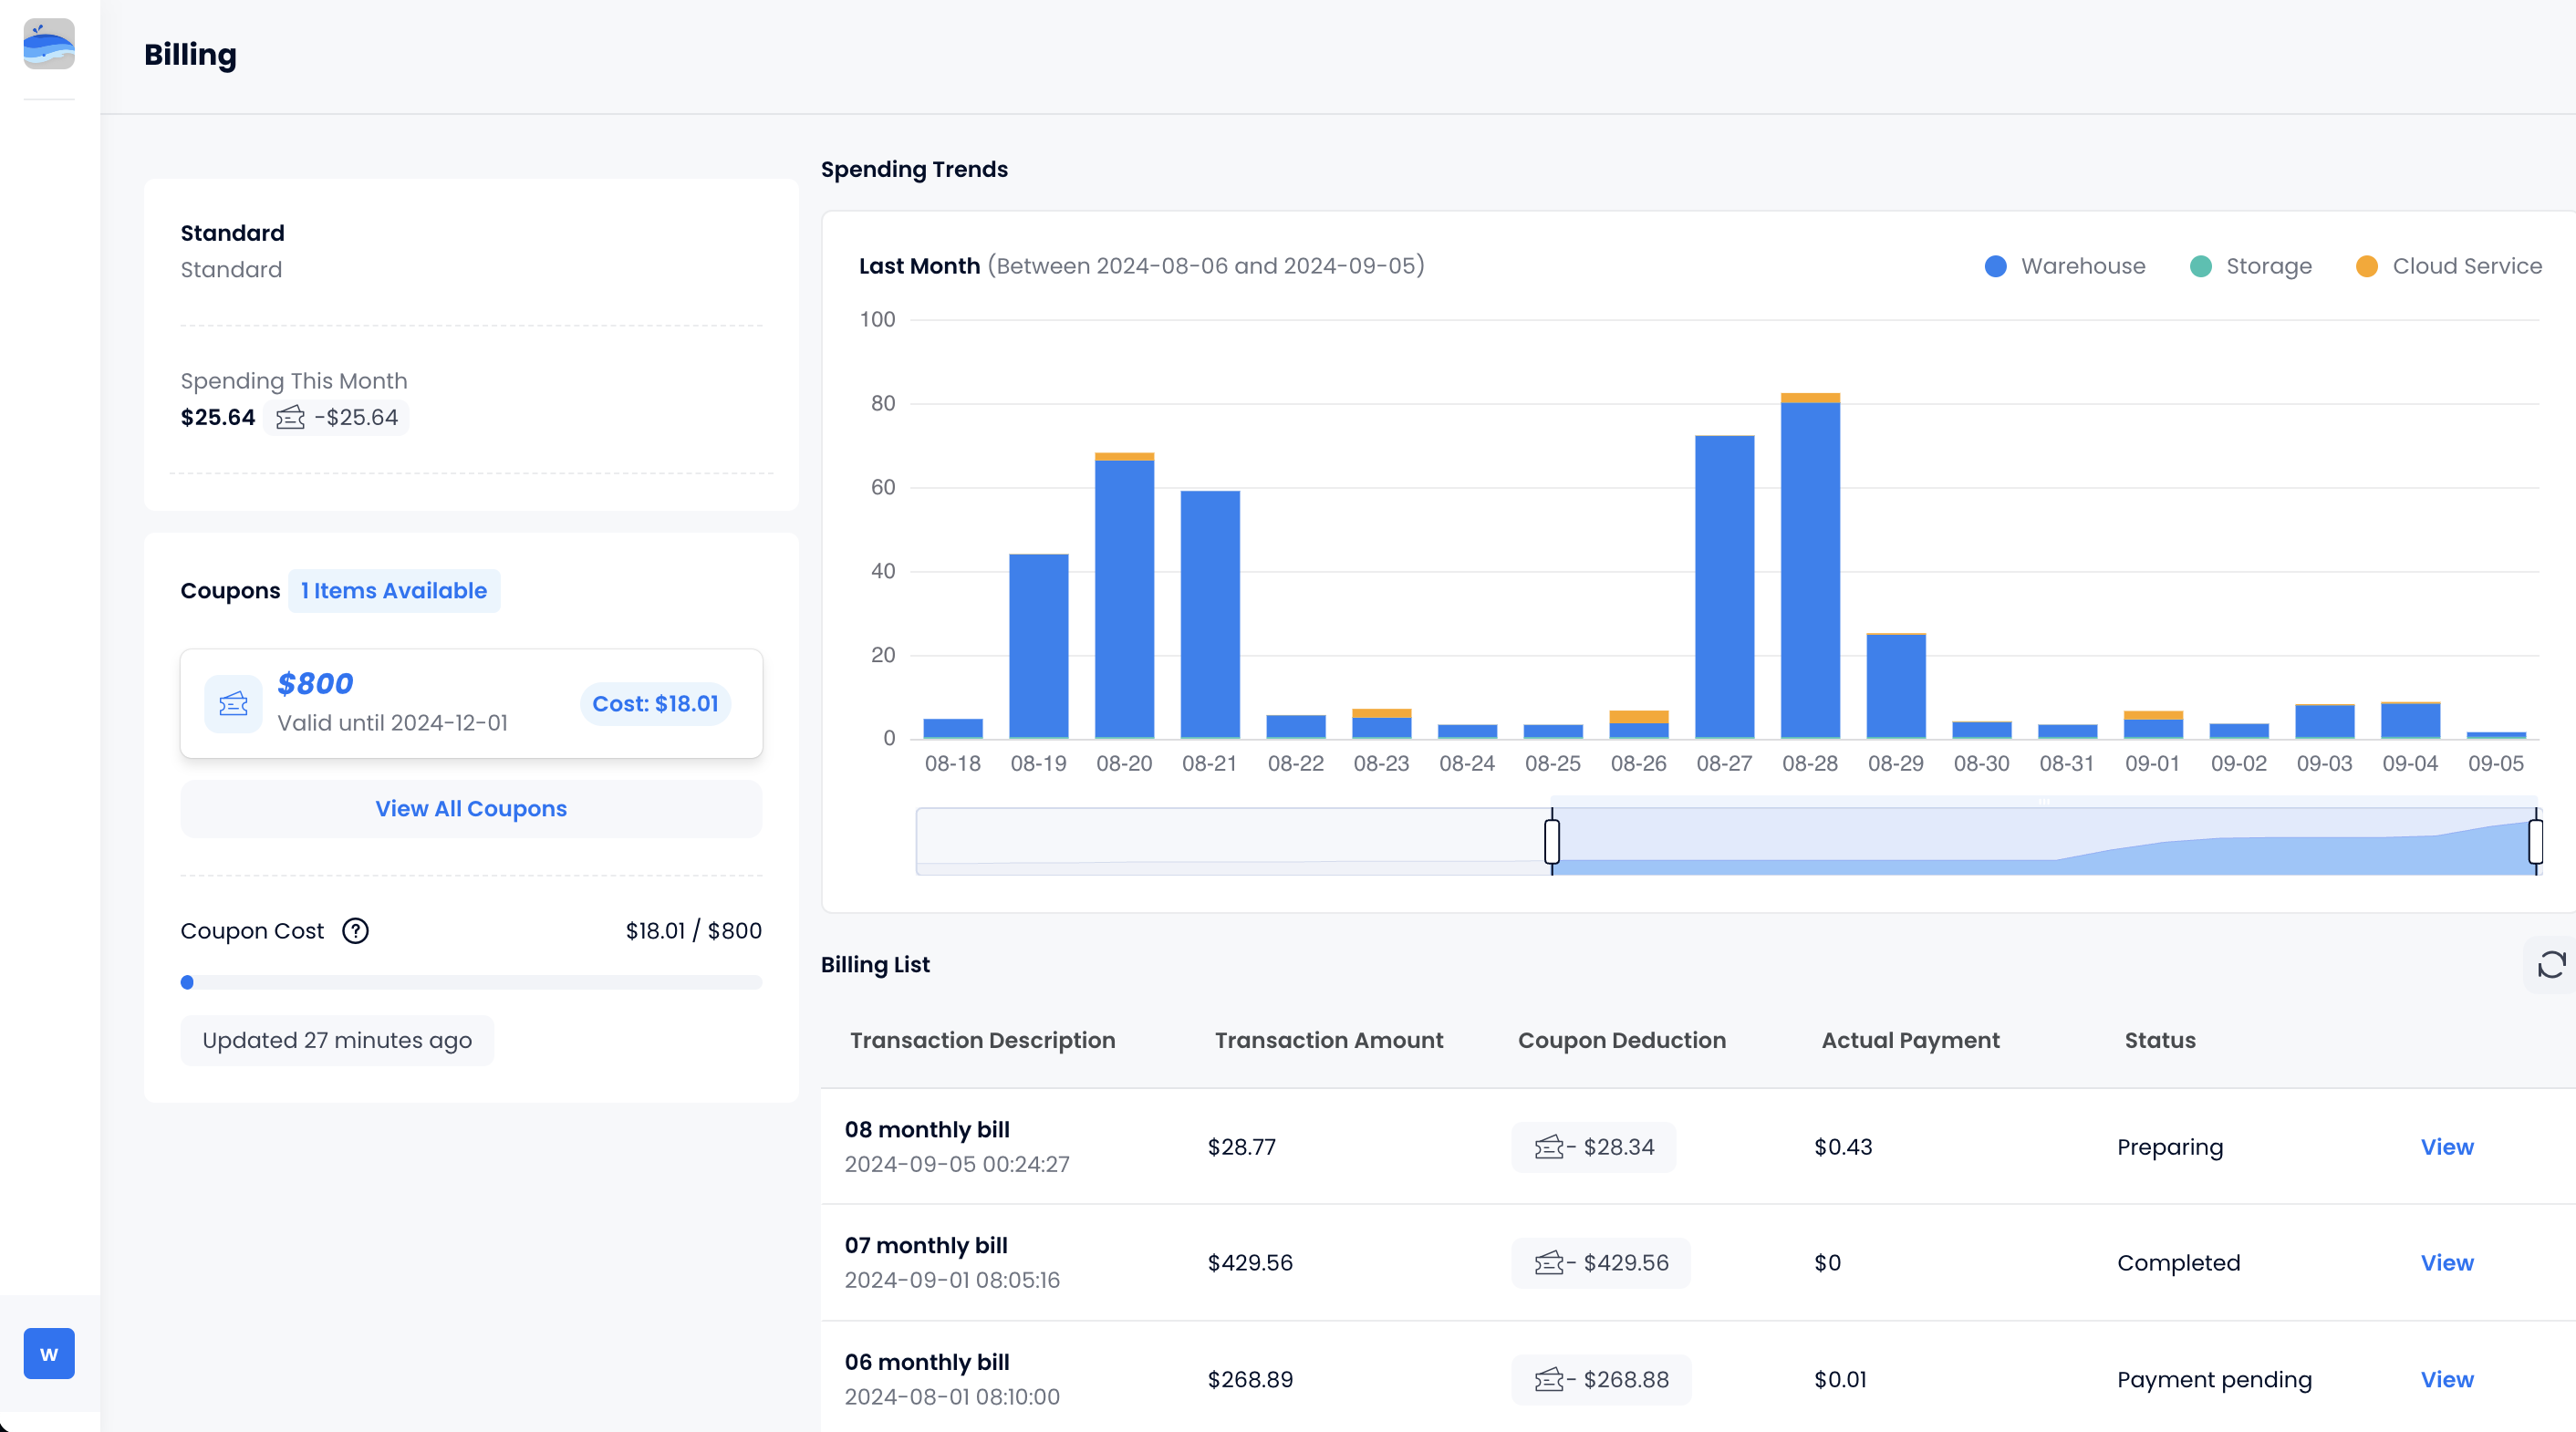This screenshot has width=2576, height=1432.
Task: View the 06 monthly bill
Action: click(2446, 1380)
